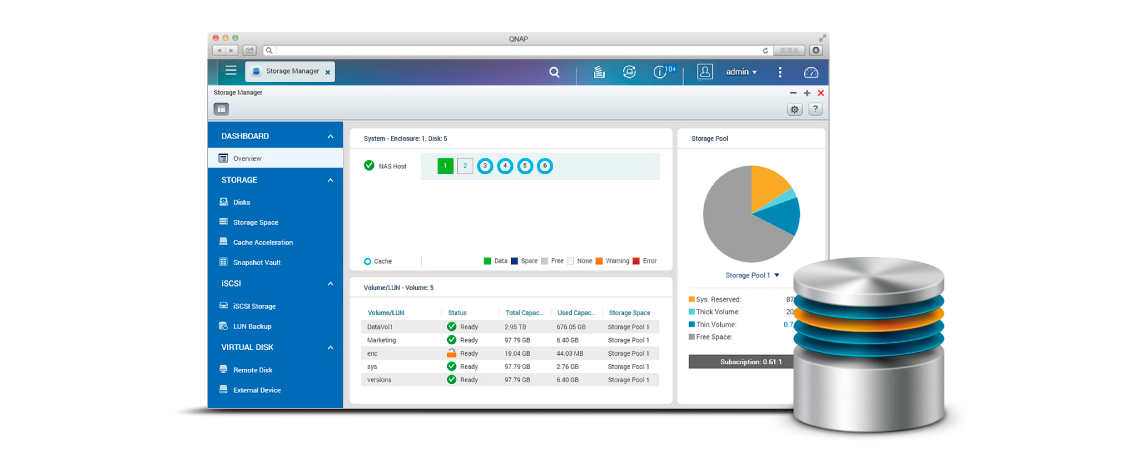The width and height of the screenshot is (1140, 455).
Task: Open the main hamburger menu
Action: 231,71
